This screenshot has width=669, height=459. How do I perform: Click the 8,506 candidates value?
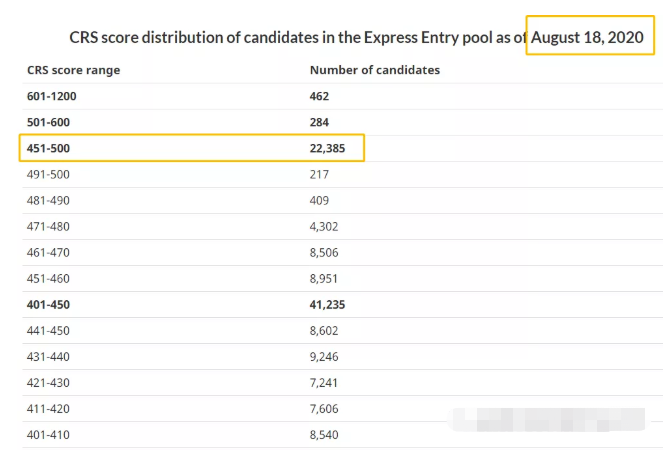[x=325, y=252]
